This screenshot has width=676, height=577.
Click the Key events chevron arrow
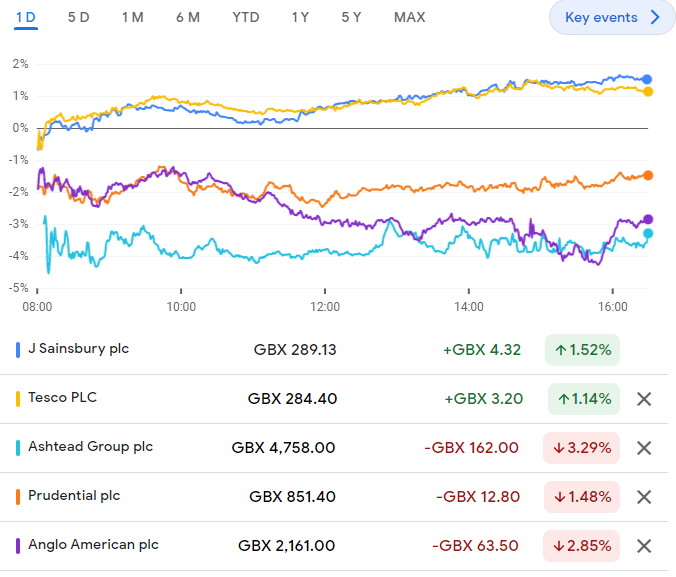pos(655,18)
